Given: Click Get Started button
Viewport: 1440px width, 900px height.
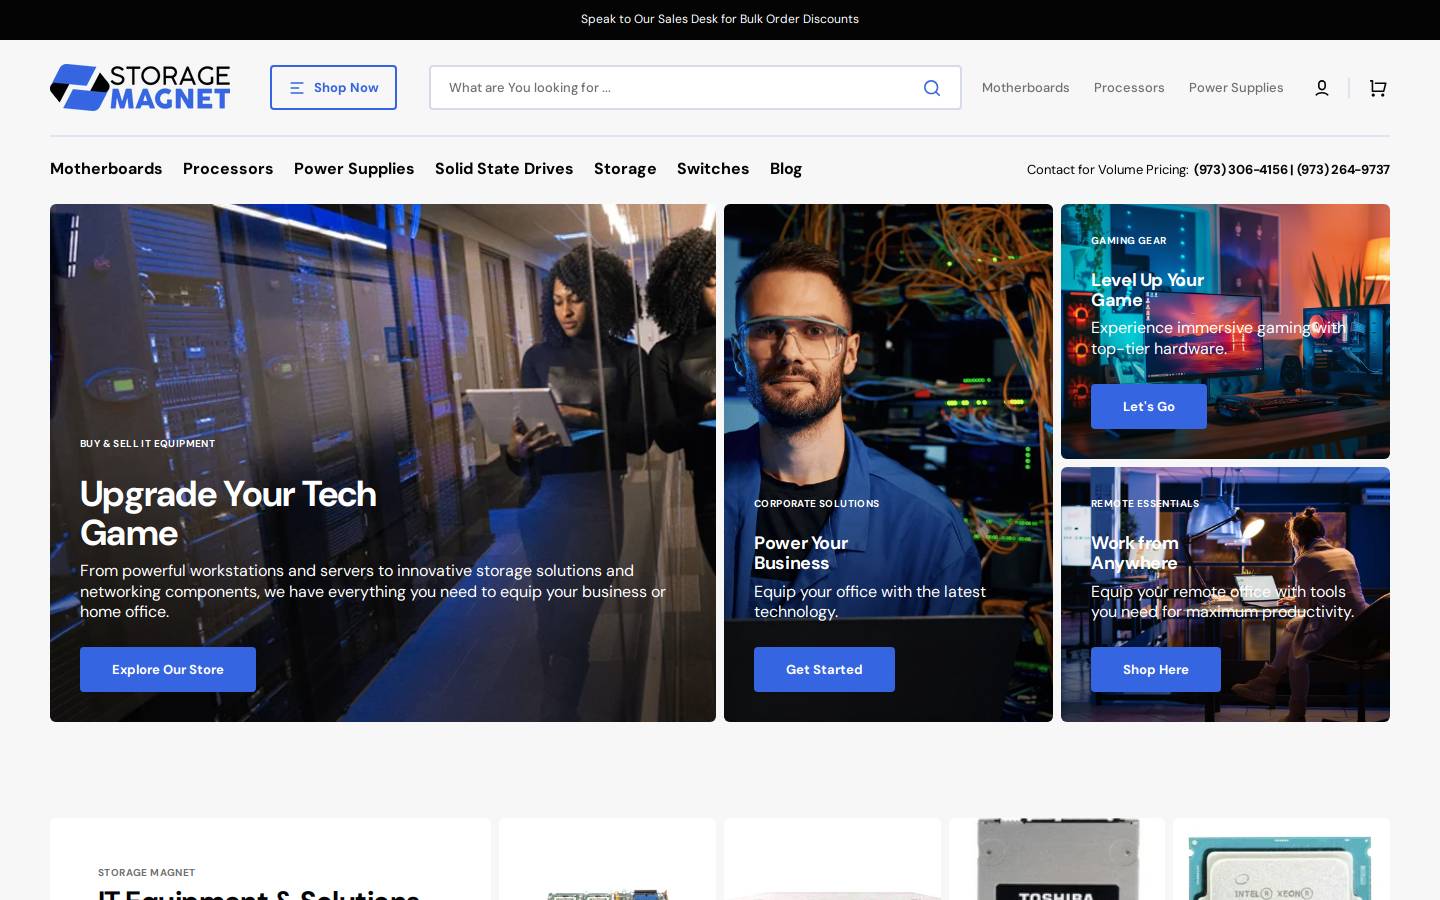Looking at the screenshot, I should pos(824,670).
